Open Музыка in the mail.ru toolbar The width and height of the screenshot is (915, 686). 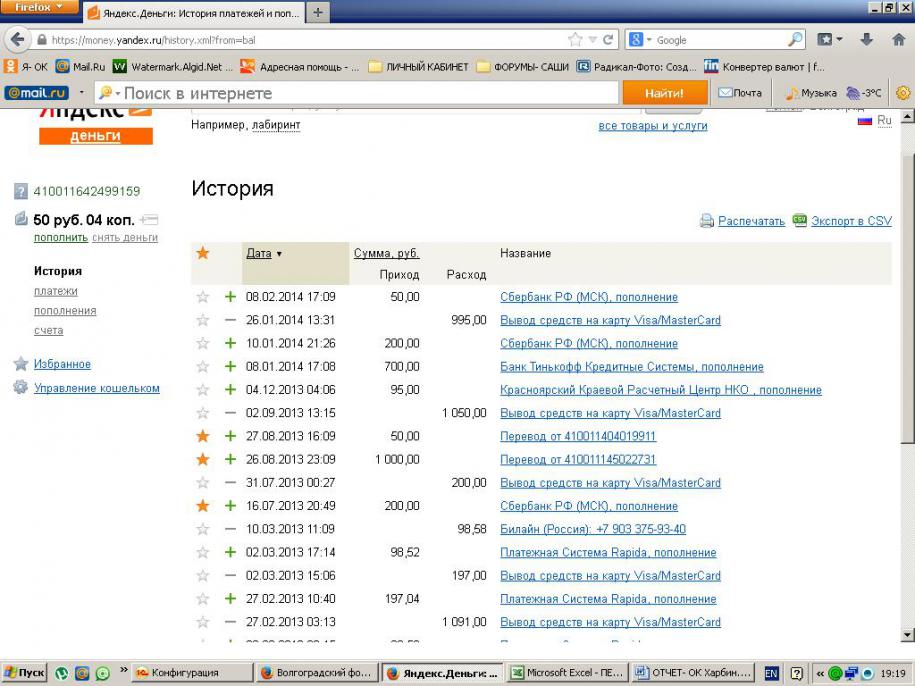point(811,93)
